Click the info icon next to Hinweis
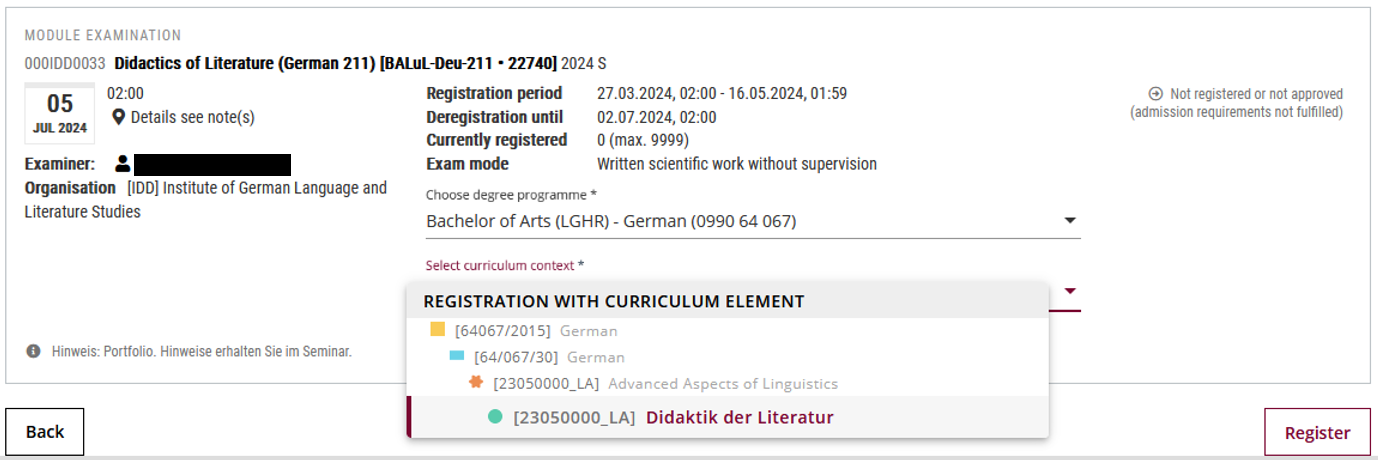This screenshot has width=1378, height=460. pyautogui.click(x=33, y=352)
